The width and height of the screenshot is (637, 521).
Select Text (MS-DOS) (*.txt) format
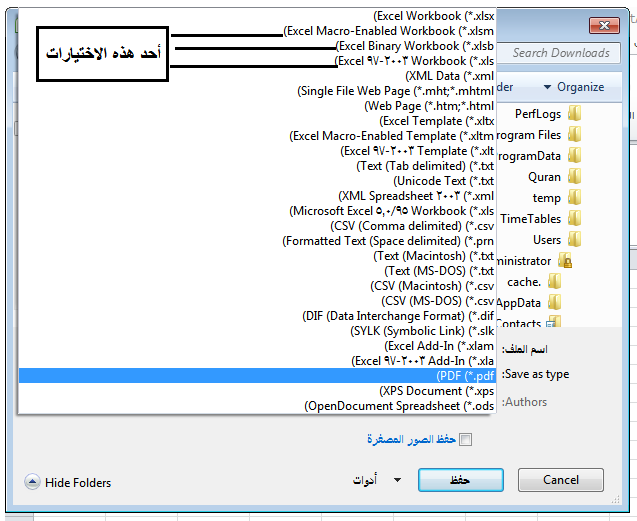point(257,271)
